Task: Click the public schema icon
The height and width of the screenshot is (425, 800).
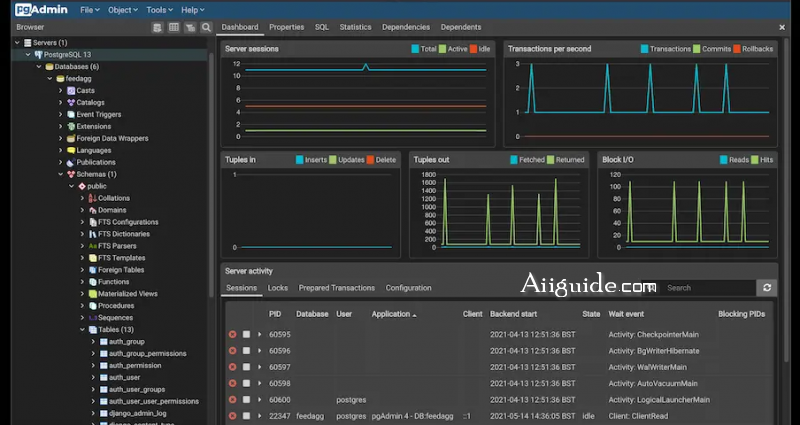Action: click(x=82, y=186)
